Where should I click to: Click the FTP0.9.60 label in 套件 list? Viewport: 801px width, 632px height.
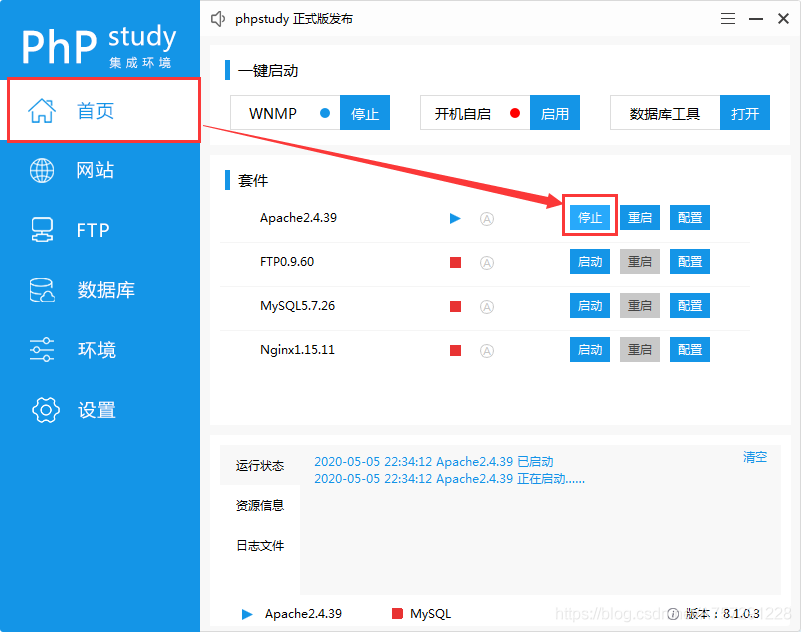[287, 262]
